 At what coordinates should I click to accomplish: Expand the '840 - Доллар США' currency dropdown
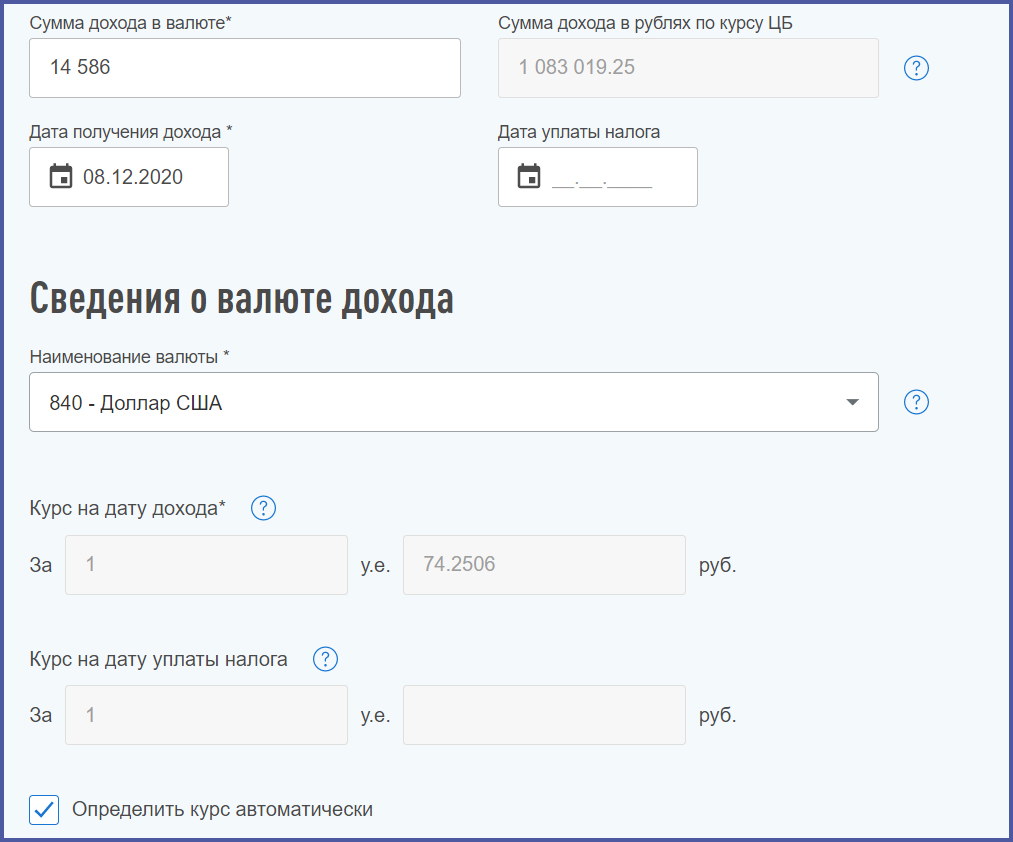[x=454, y=402]
